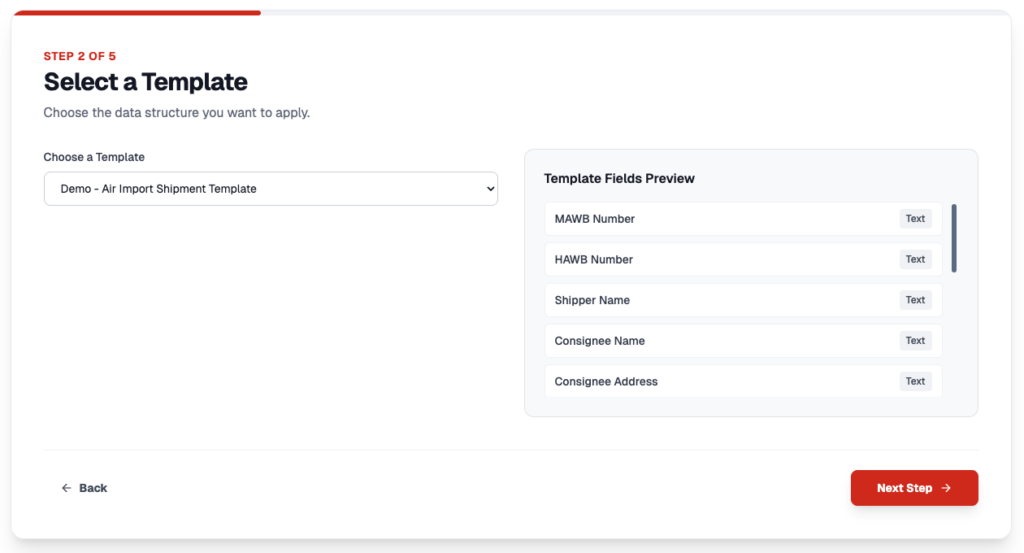The width and height of the screenshot is (1024, 553).
Task: Click the red step progress bar
Action: (x=136, y=13)
